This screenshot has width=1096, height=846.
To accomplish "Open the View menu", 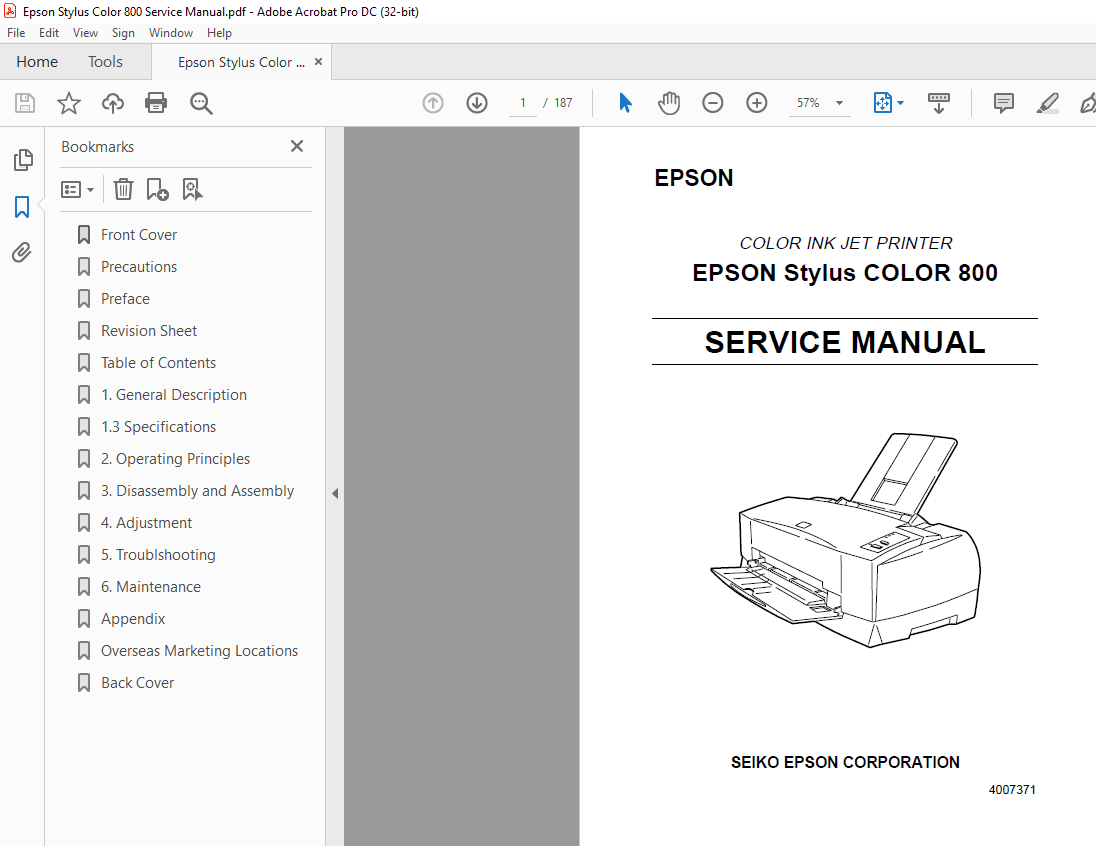I will (85, 32).
